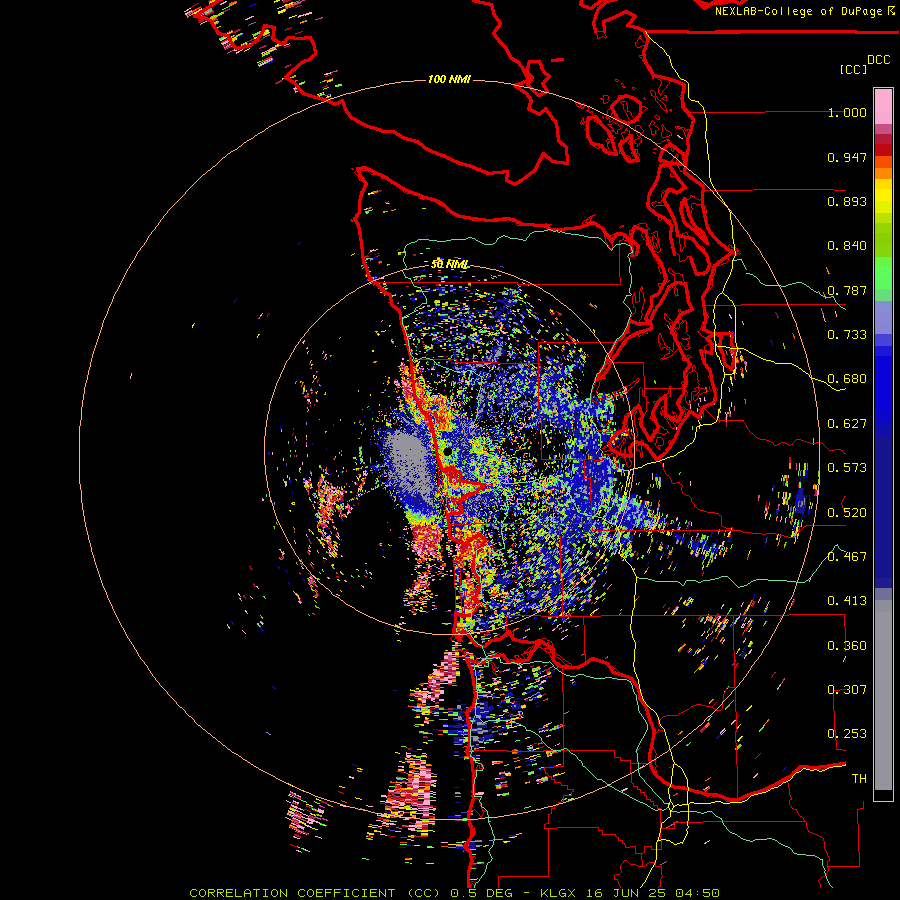This screenshot has height=900, width=900.
Task: Pick the gray segment of the color bar
Action: pyautogui.click(x=883, y=695)
